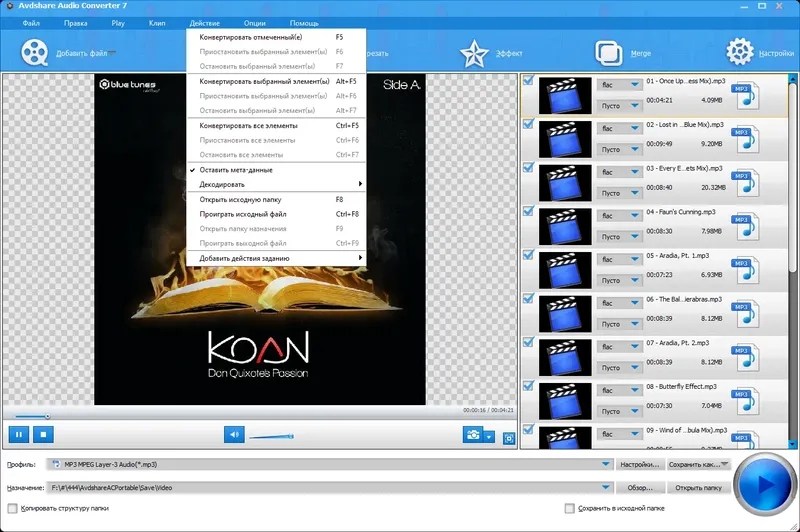Click MP3 output icon for 05 - Aradia, Pt. 1
The height and width of the screenshot is (532, 800).
(x=745, y=270)
